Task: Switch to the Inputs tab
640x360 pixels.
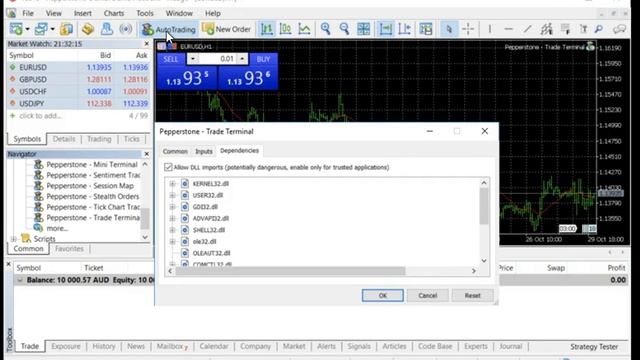Action: [x=204, y=151]
